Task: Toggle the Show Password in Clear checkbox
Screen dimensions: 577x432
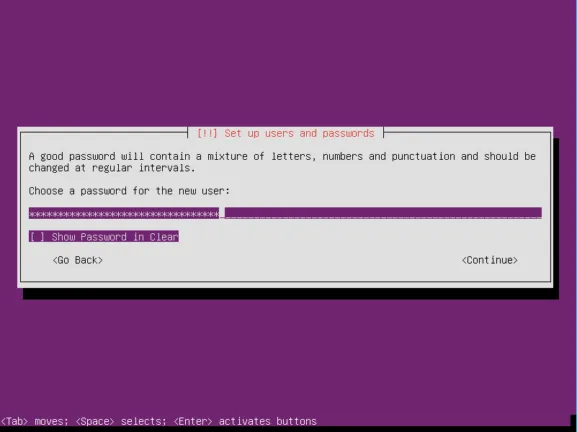Action: (104, 237)
